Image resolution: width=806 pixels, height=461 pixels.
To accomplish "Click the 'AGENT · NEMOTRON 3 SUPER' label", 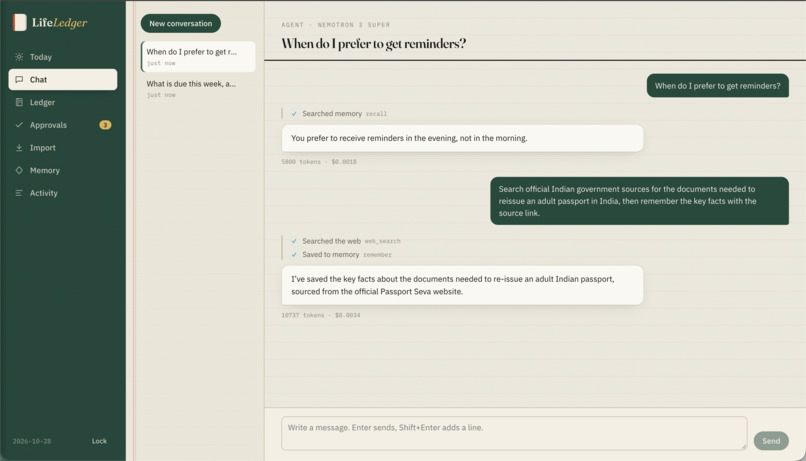I will coord(336,25).
